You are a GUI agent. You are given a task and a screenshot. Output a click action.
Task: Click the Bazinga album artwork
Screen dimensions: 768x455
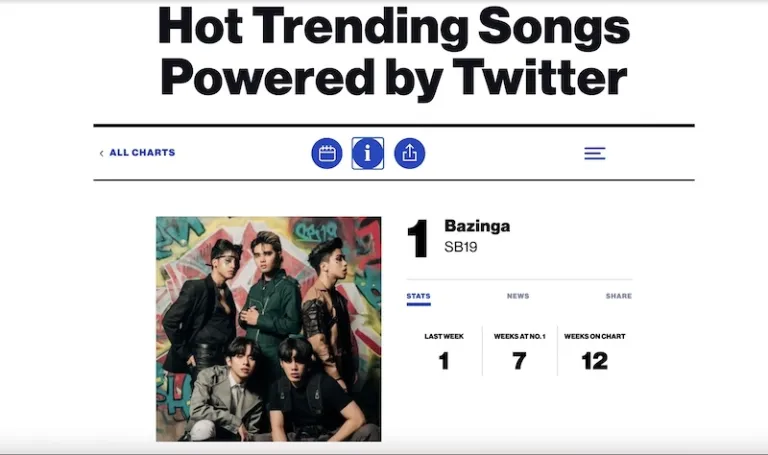point(268,329)
